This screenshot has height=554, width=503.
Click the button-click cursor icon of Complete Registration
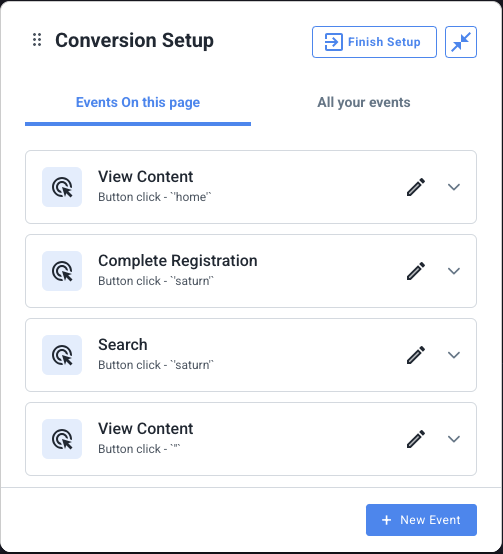coord(62,271)
